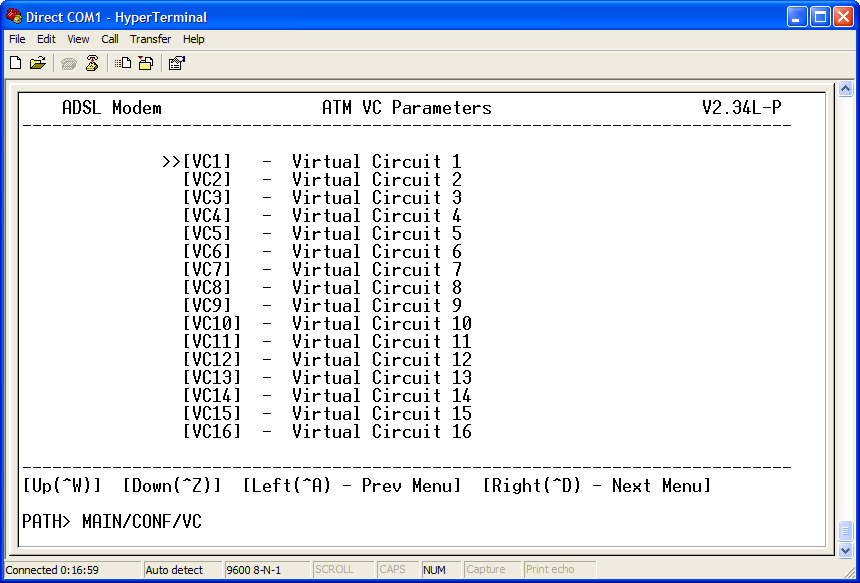Click the Receive file toolbar icon
This screenshot has height=583, width=860.
click(144, 62)
